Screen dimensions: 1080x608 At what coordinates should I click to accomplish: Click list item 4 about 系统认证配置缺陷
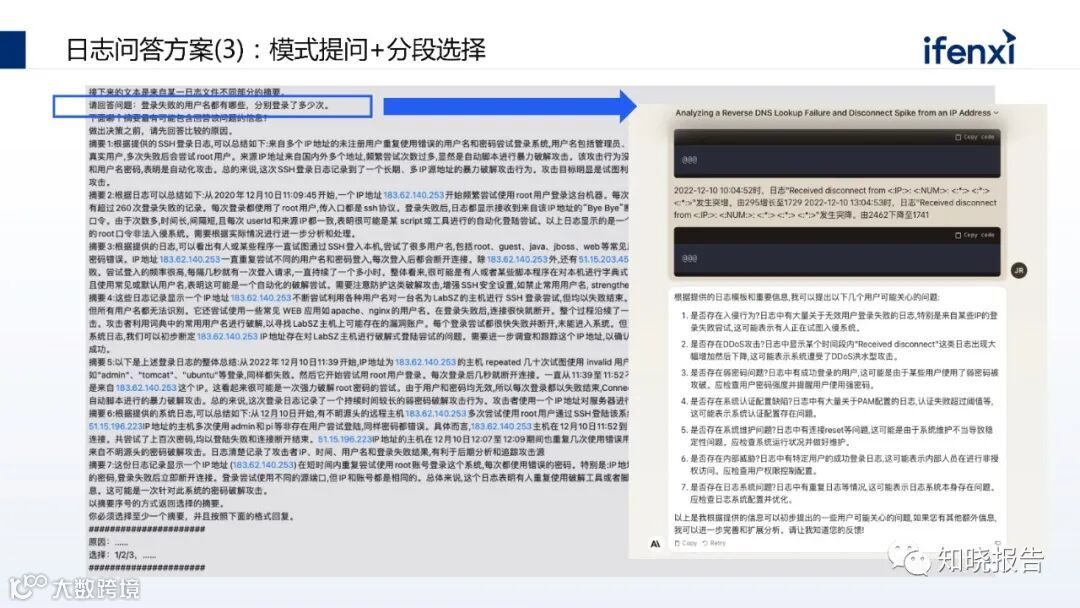pos(838,407)
